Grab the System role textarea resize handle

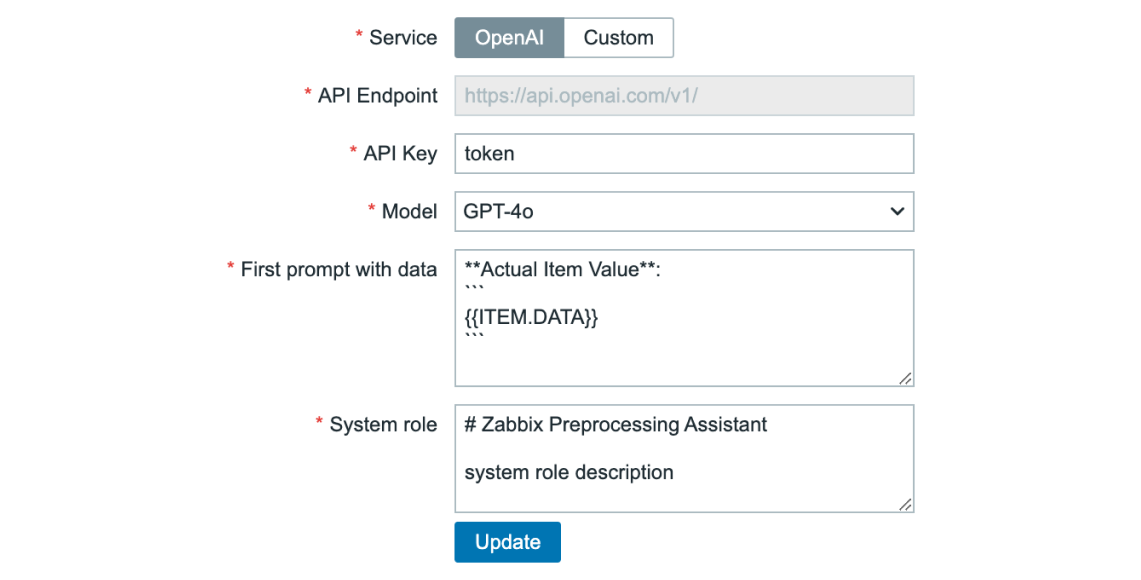(x=905, y=504)
